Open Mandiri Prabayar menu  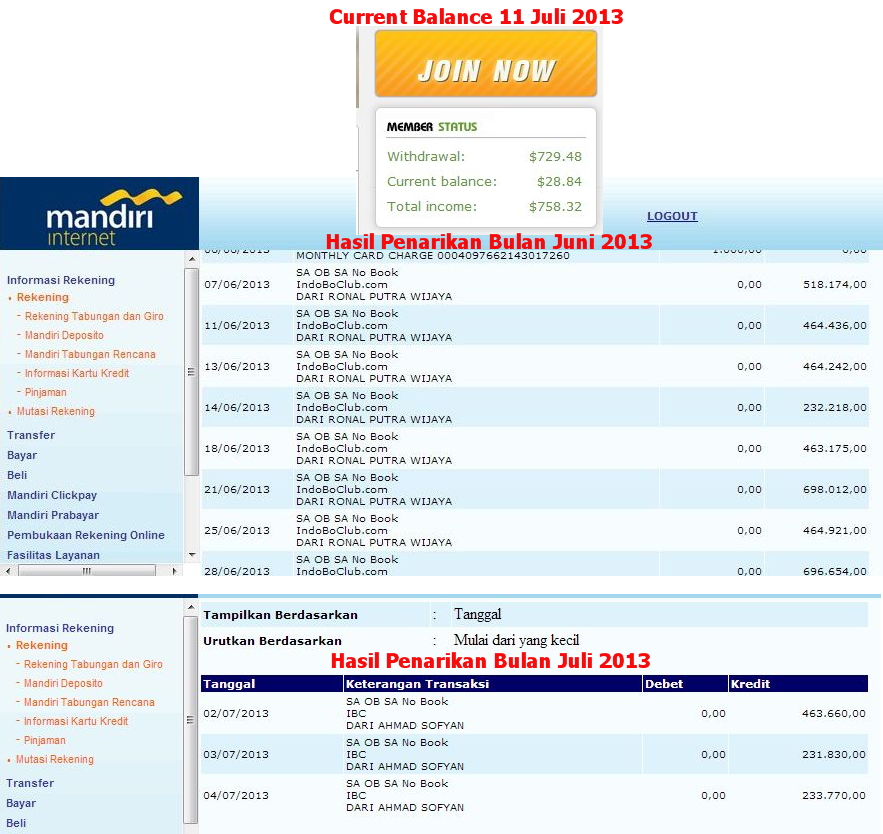click(53, 515)
